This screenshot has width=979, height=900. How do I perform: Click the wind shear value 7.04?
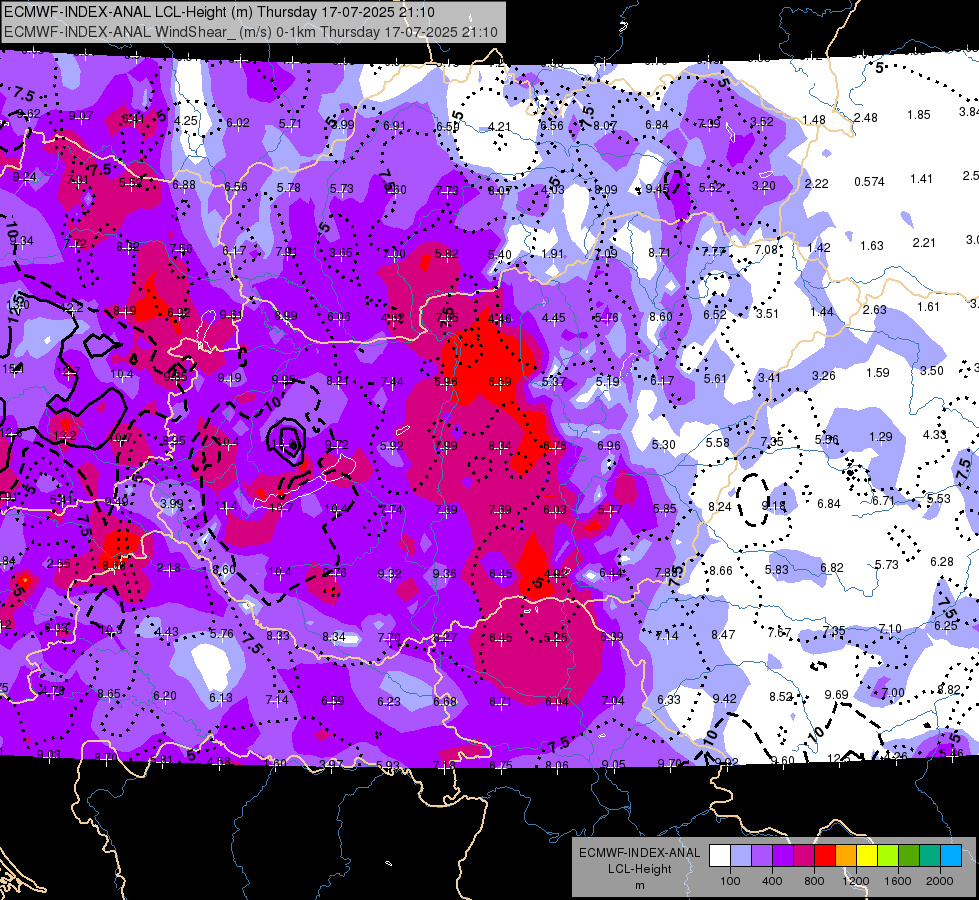pos(612,701)
